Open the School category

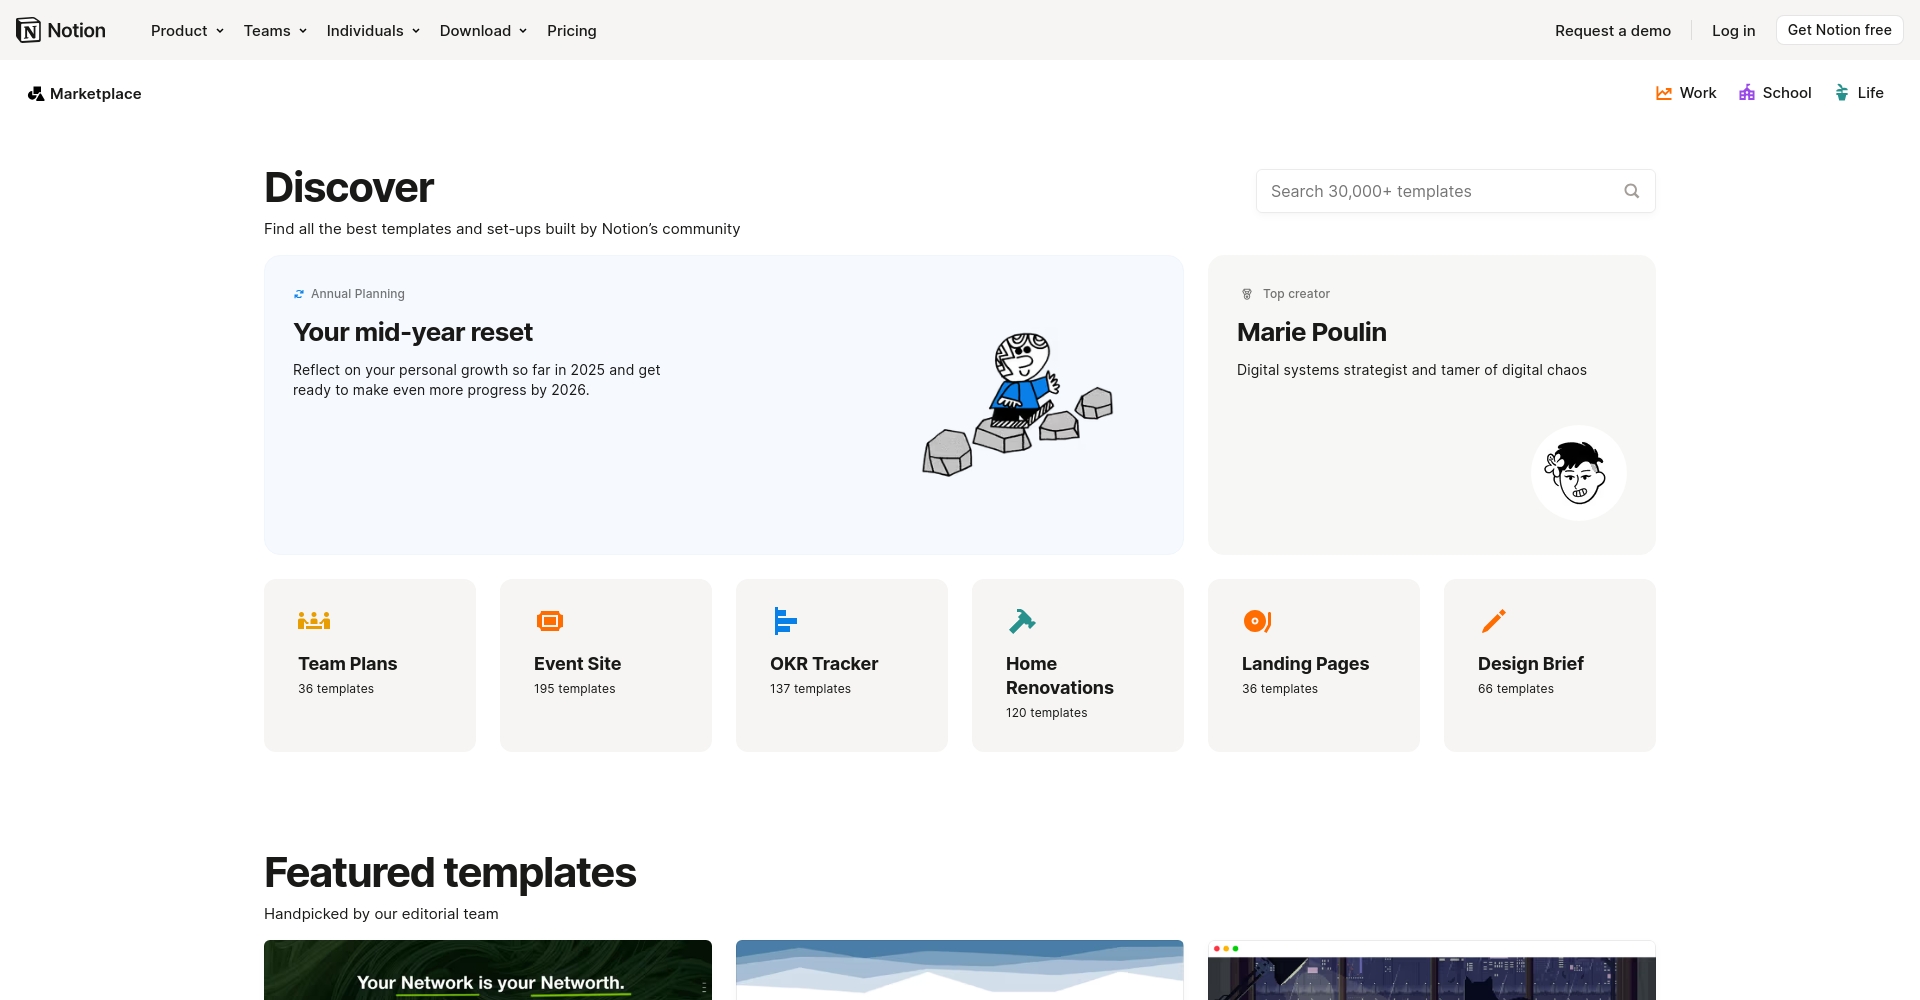point(1775,93)
